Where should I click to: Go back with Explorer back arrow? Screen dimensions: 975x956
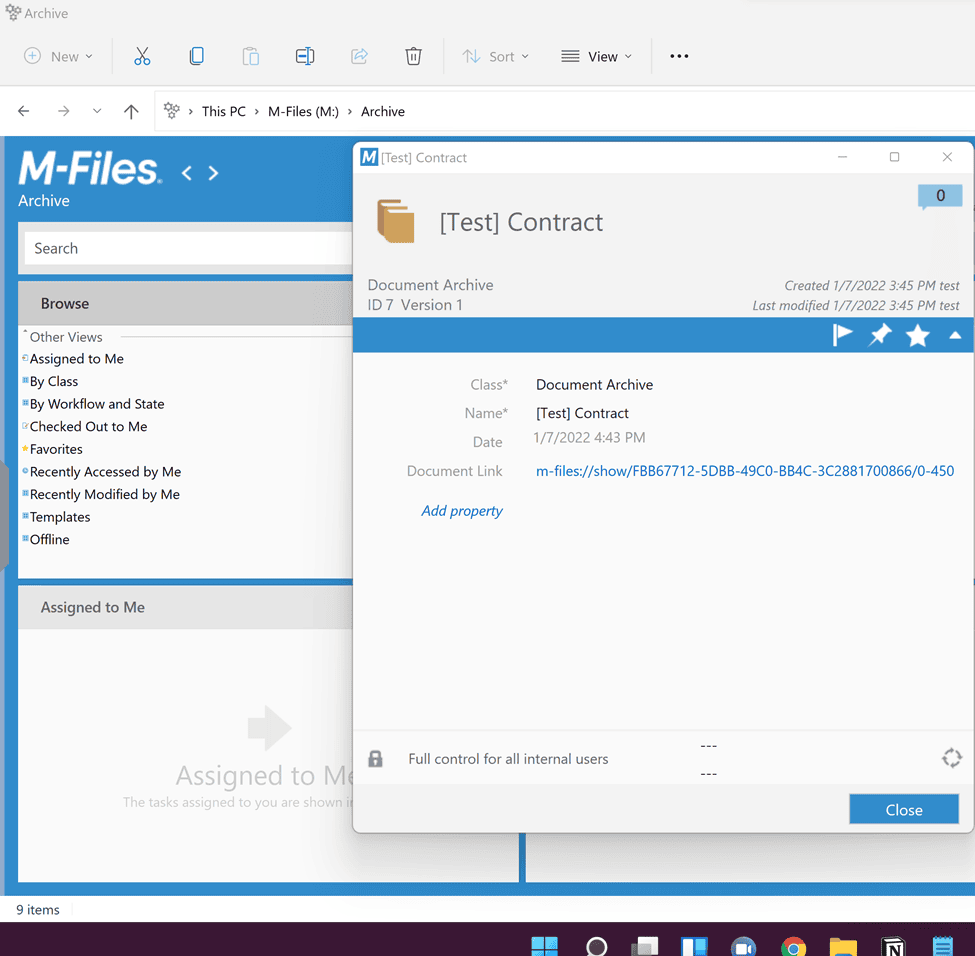tap(24, 111)
